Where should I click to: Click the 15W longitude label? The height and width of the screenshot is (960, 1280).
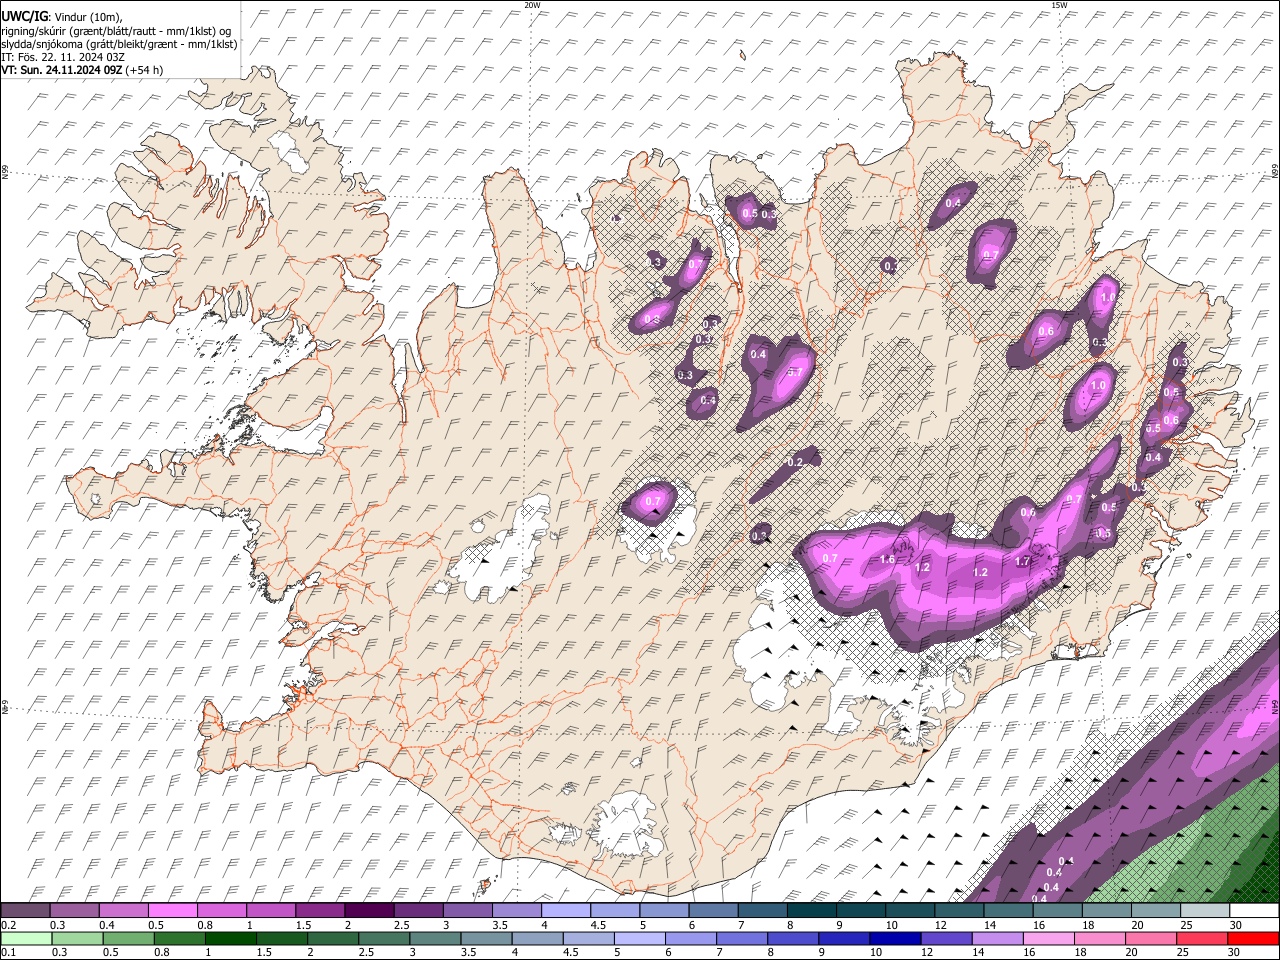[1059, 4]
